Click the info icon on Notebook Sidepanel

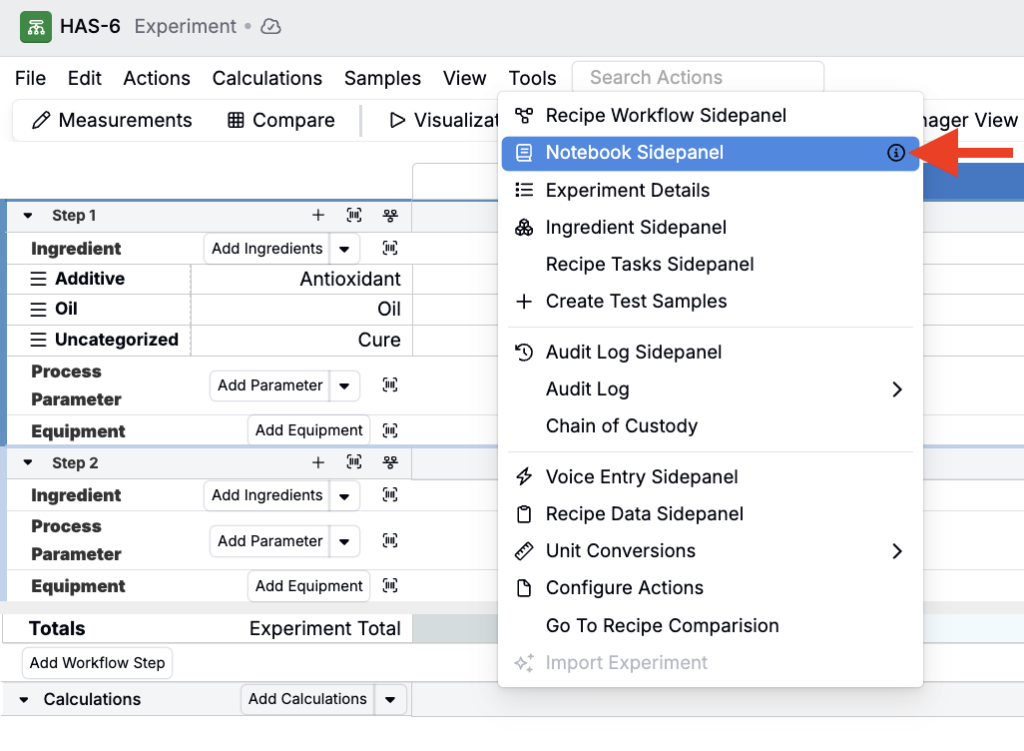point(896,153)
